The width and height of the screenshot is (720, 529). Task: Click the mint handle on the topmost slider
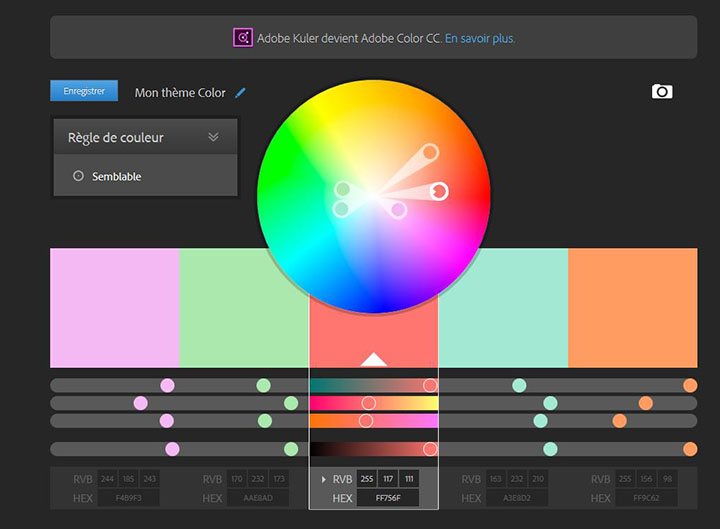(519, 385)
